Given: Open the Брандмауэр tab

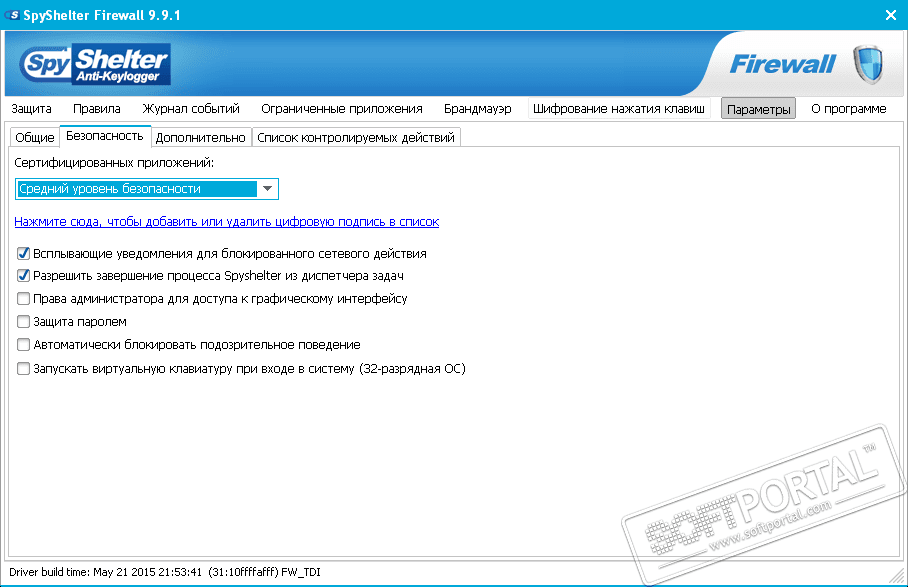Looking at the screenshot, I should coord(478,109).
